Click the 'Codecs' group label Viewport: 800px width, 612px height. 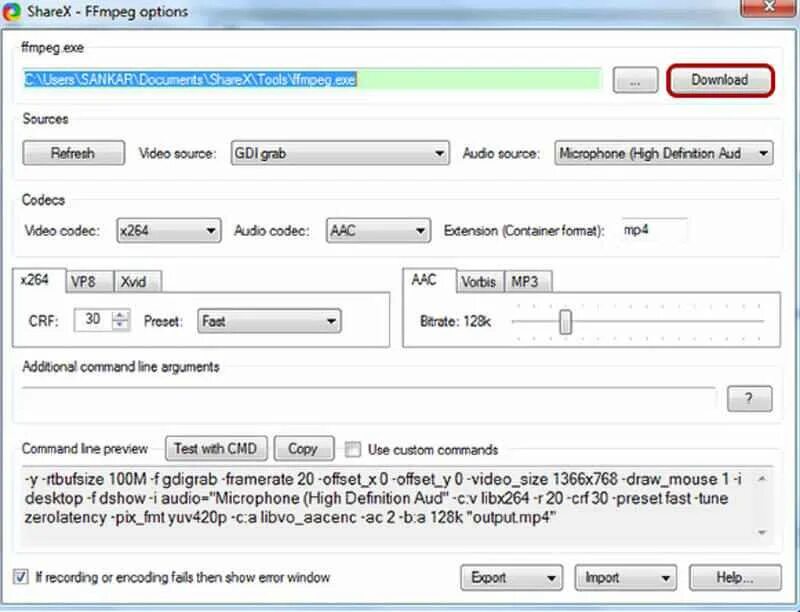[x=43, y=200]
